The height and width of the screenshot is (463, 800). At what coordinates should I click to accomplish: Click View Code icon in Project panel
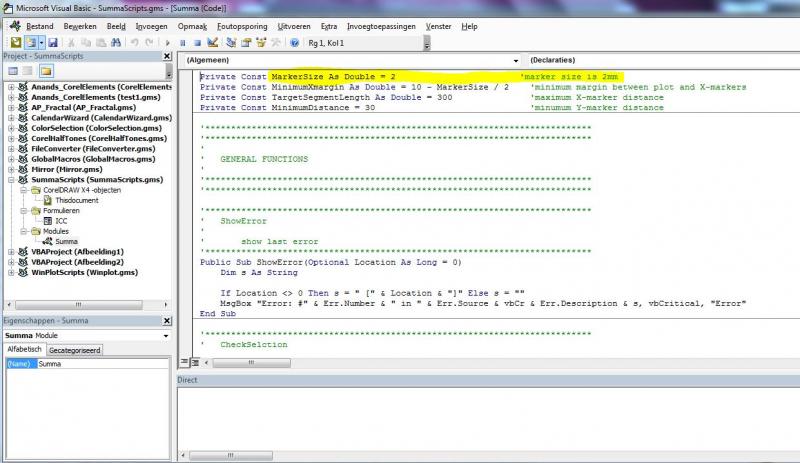click(x=13, y=71)
